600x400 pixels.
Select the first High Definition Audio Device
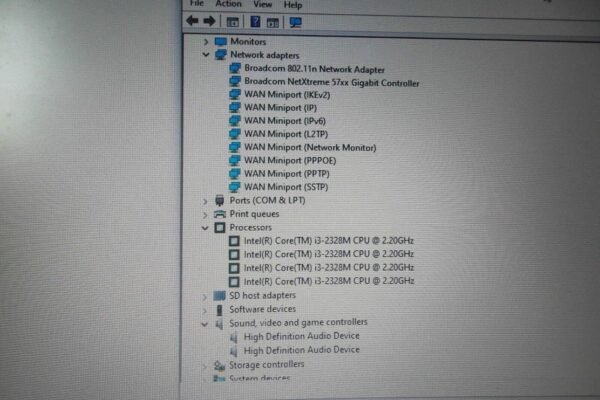(x=302, y=336)
